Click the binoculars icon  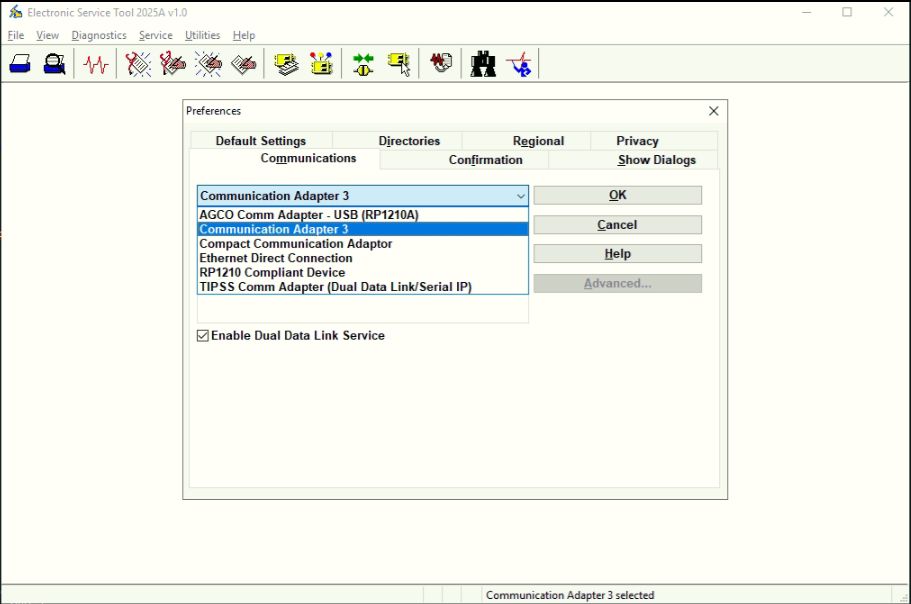pos(483,64)
